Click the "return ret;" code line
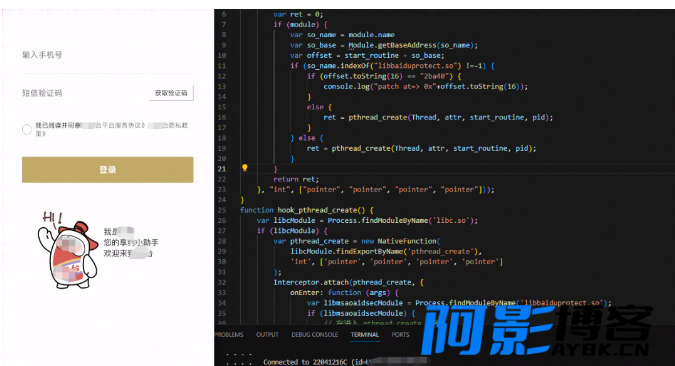The width and height of the screenshot is (675, 366). (296, 179)
